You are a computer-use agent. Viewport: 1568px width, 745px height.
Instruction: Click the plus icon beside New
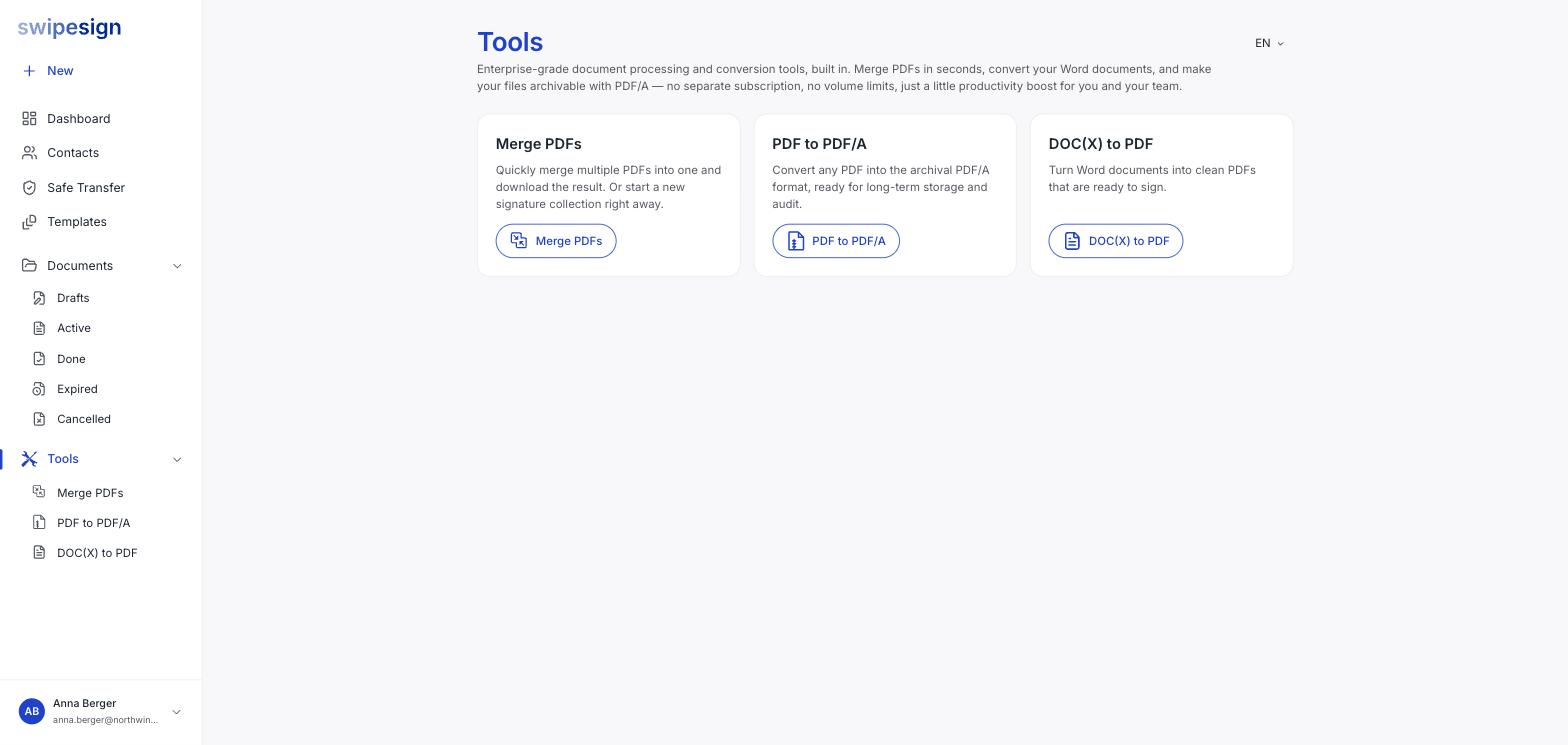coord(29,71)
